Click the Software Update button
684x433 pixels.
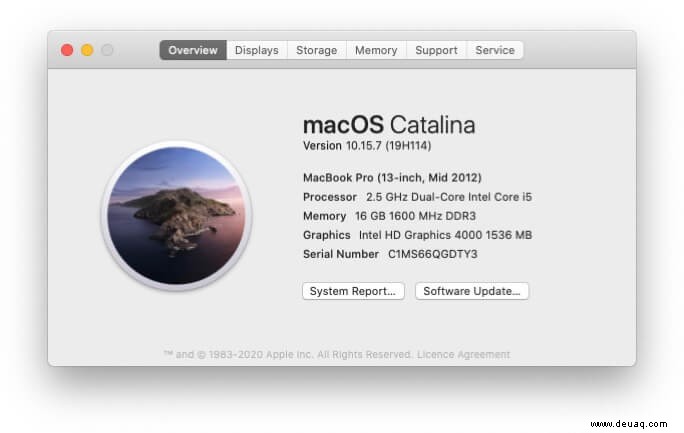(x=472, y=291)
